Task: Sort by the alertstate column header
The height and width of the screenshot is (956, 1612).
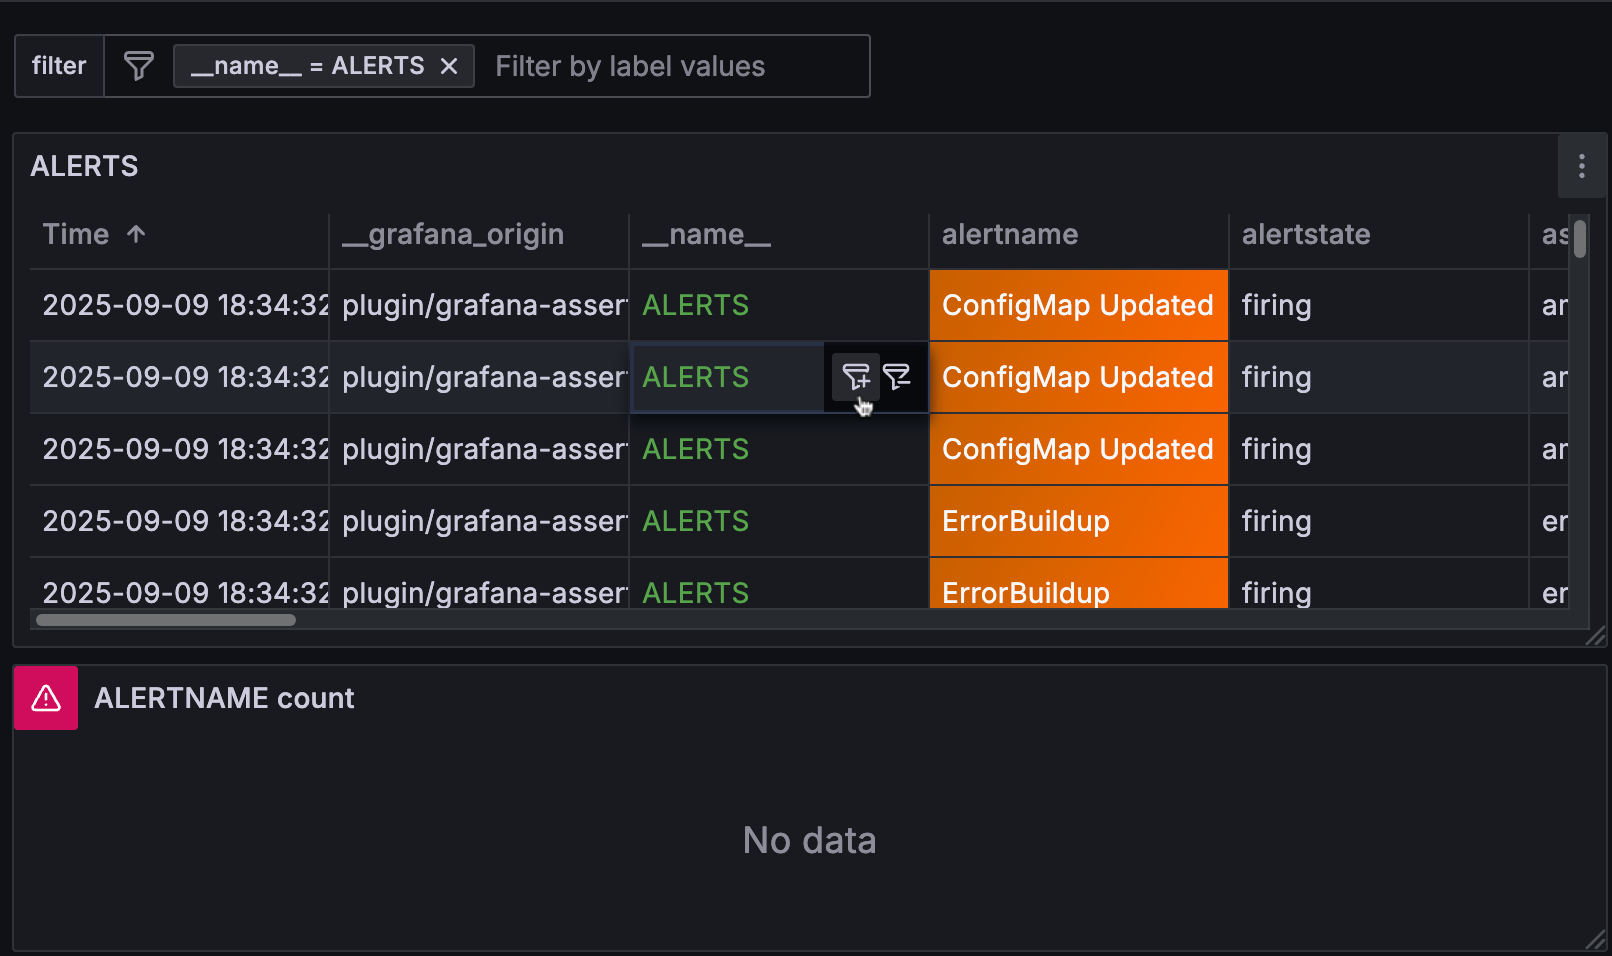Action: click(x=1306, y=235)
